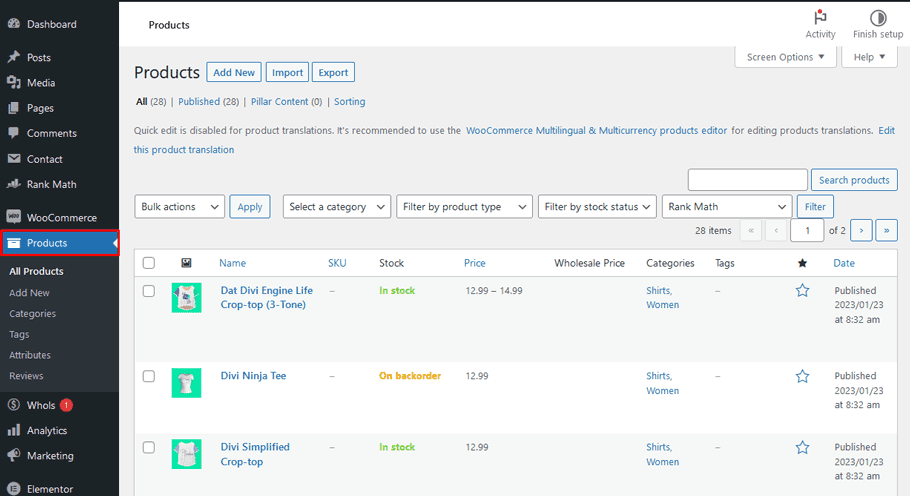
Task: Expand the Screen Options panel
Action: [785, 57]
